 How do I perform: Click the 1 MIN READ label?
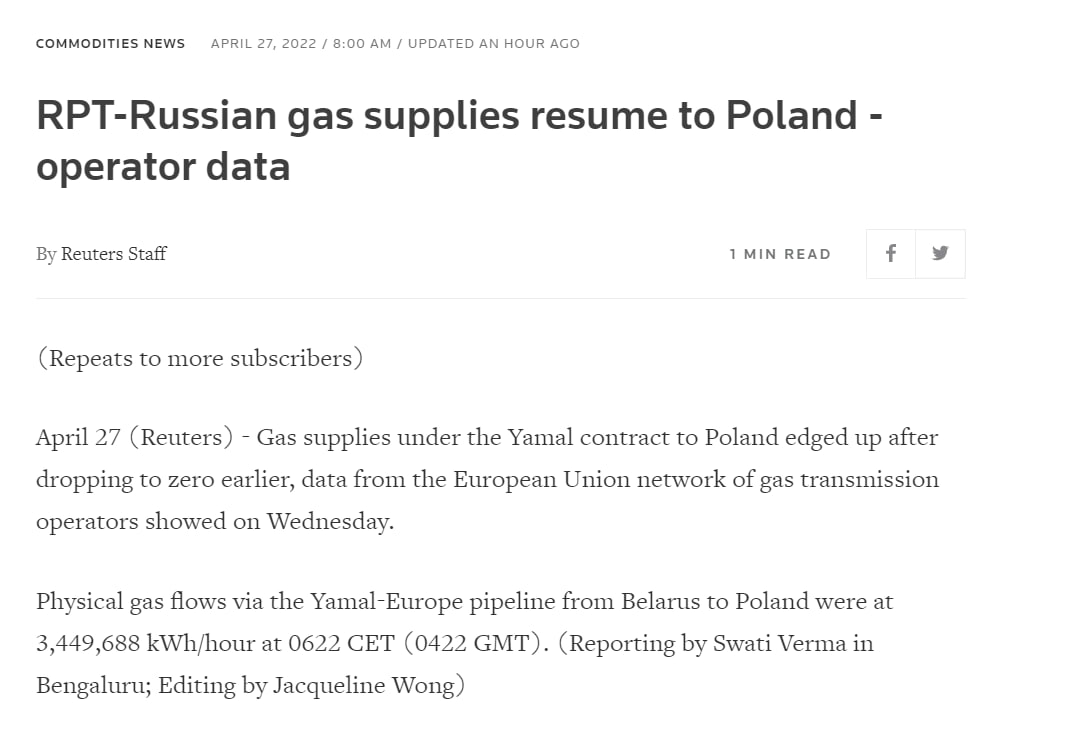pyautogui.click(x=780, y=254)
